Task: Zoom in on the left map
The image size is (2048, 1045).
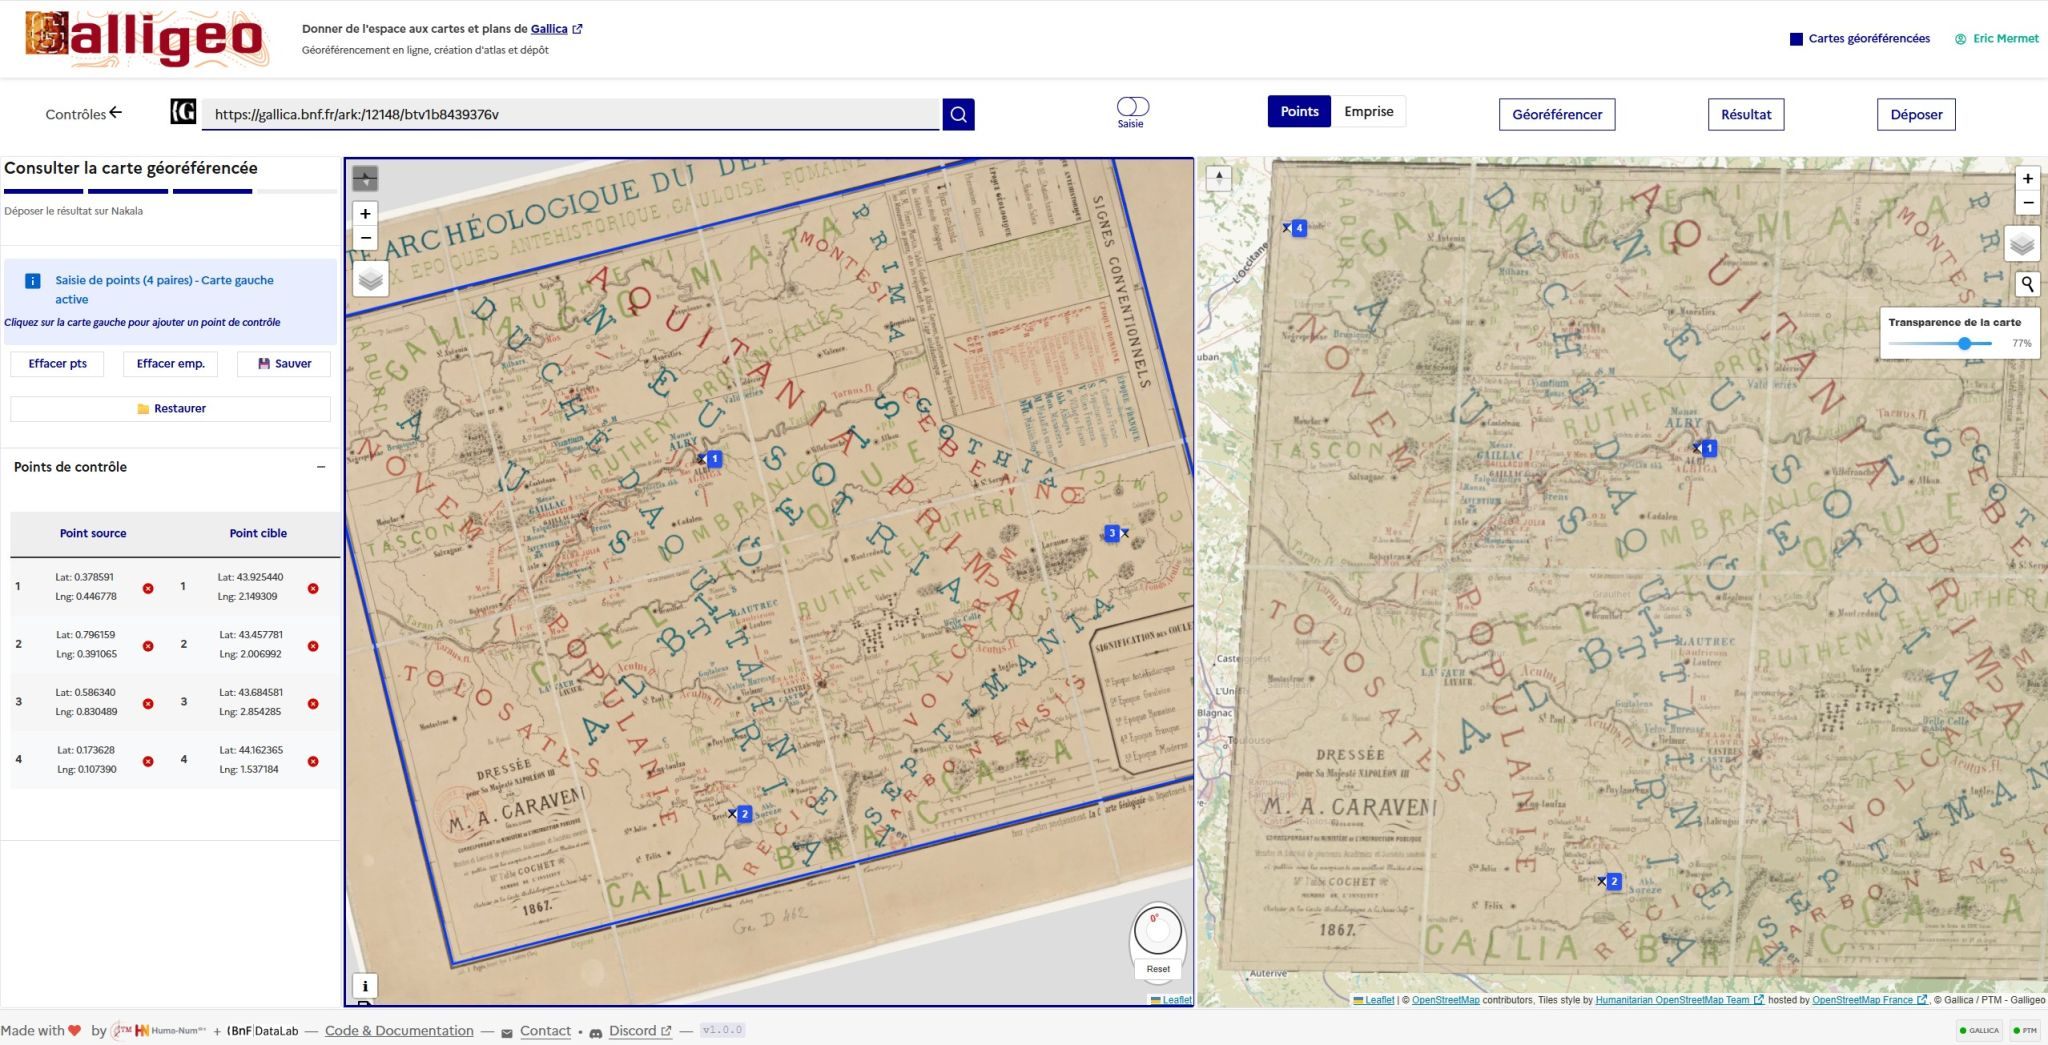Action: [x=366, y=213]
